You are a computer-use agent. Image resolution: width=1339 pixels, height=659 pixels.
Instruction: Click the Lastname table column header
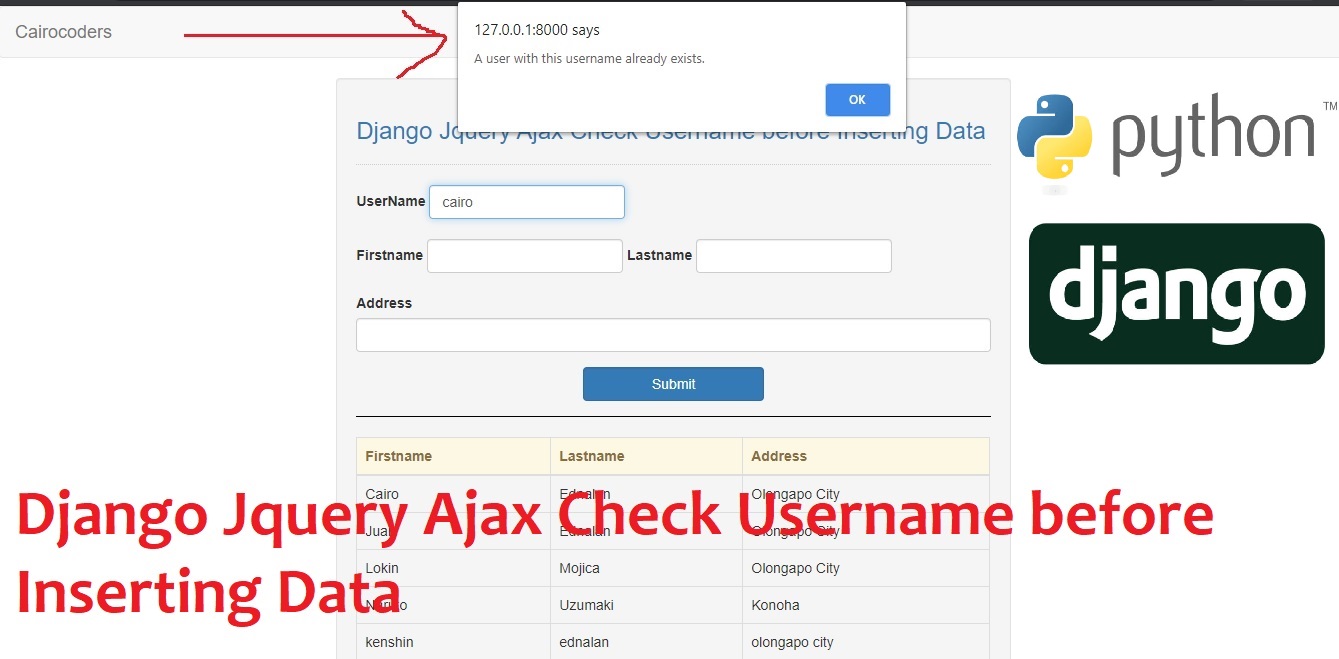click(592, 456)
